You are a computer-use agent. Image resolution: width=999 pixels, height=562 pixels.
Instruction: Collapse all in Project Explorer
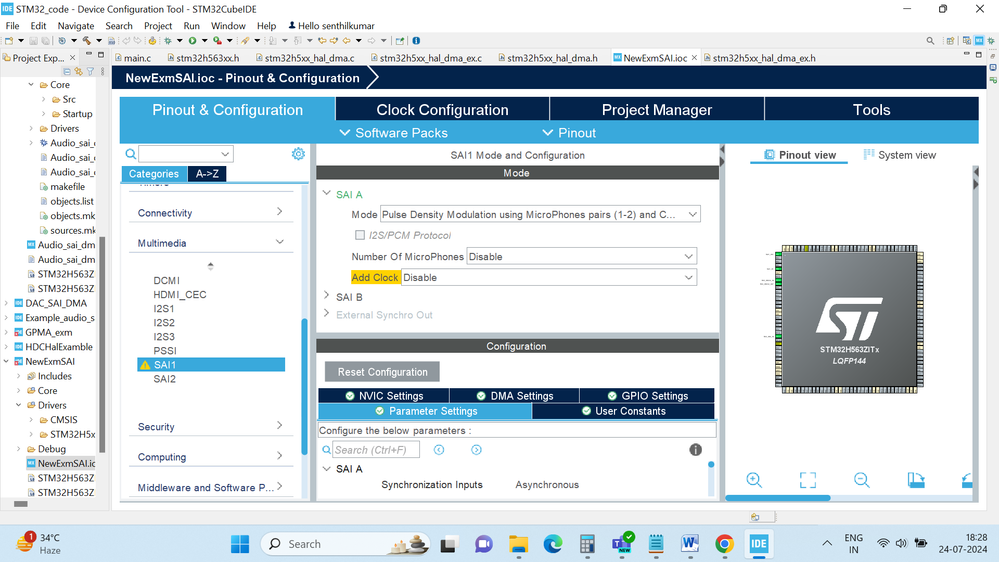(66, 71)
